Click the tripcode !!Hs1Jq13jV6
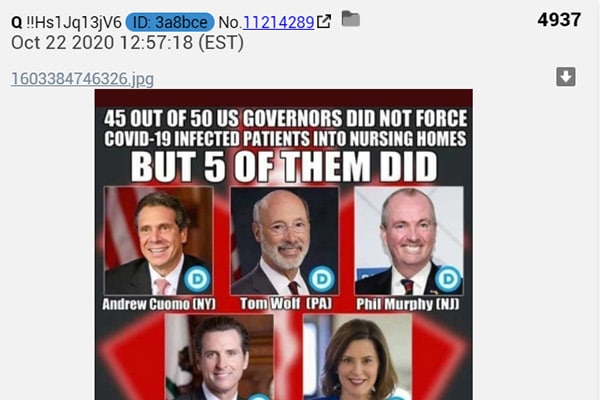 [74, 23]
